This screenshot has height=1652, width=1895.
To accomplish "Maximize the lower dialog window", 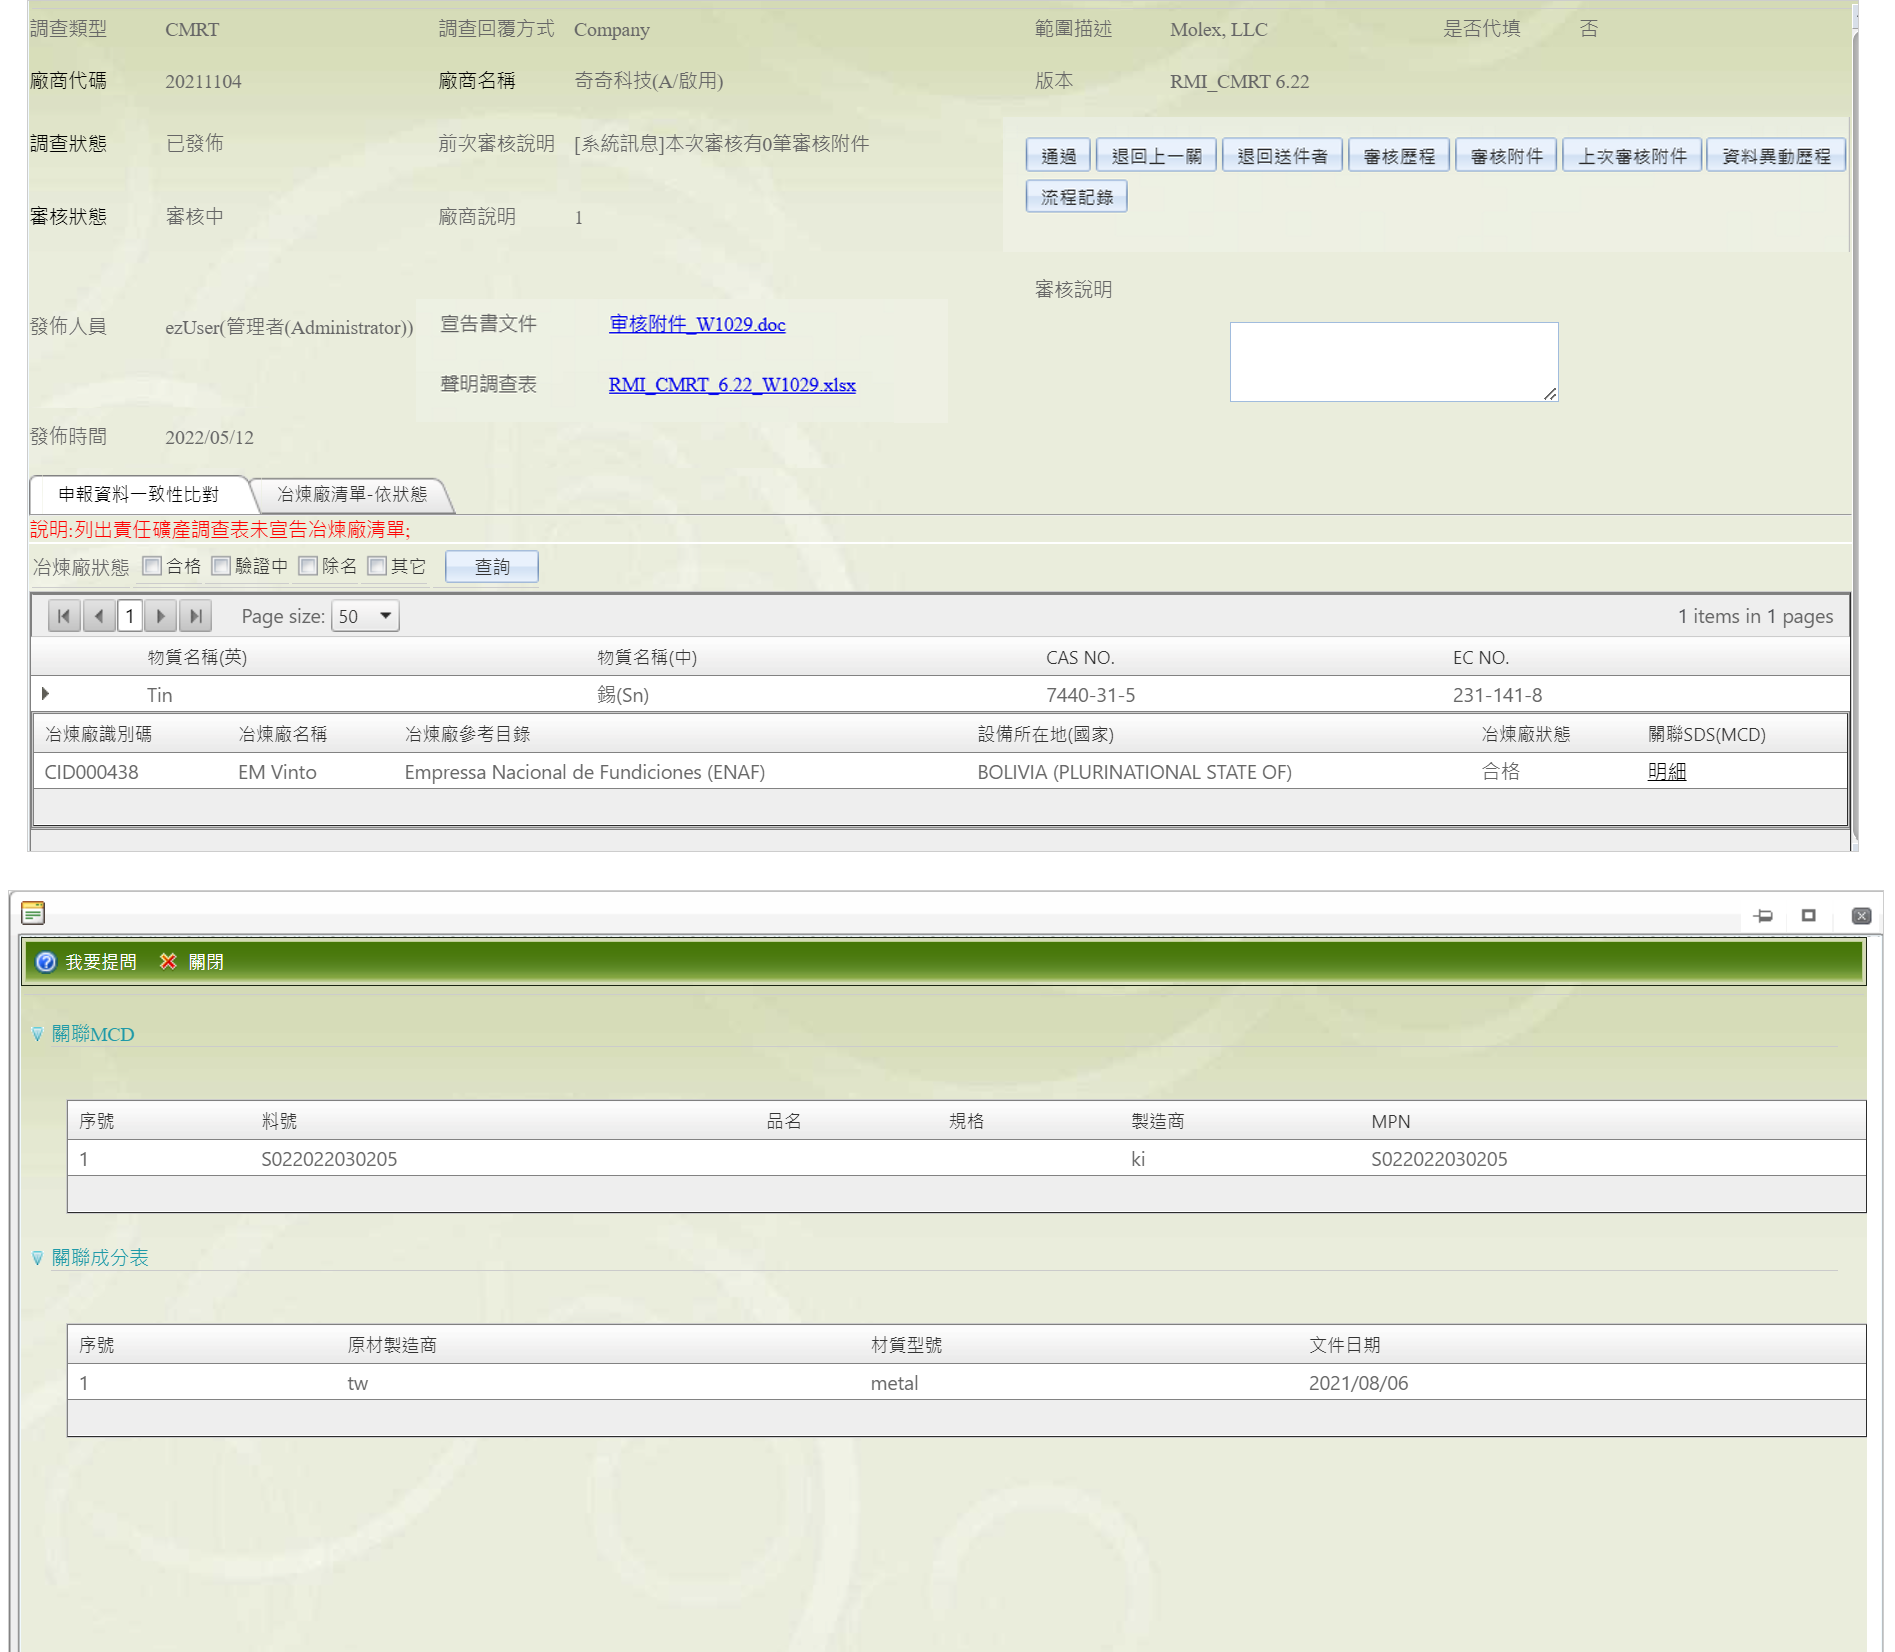I will pyautogui.click(x=1809, y=915).
